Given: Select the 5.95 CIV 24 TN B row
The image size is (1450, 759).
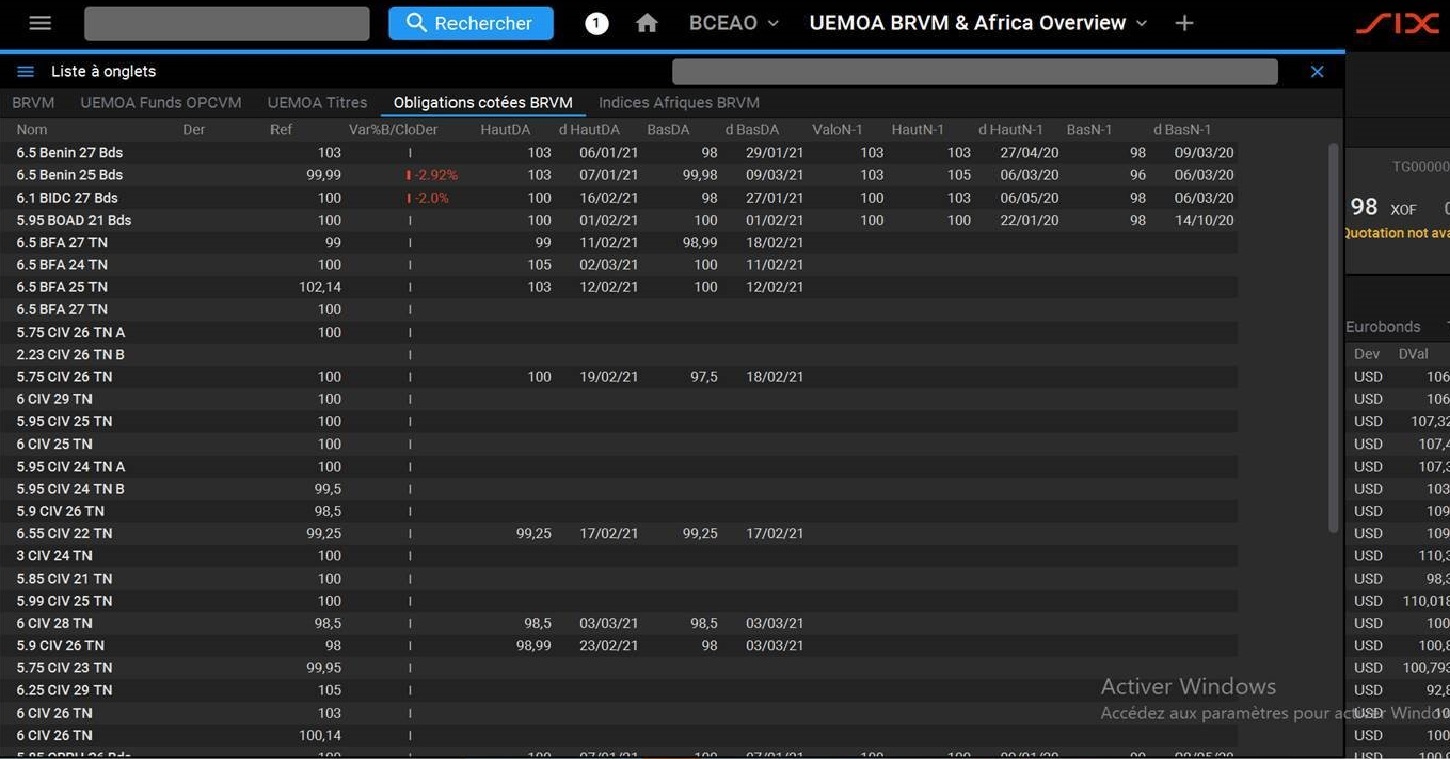Looking at the screenshot, I should click(619, 489).
